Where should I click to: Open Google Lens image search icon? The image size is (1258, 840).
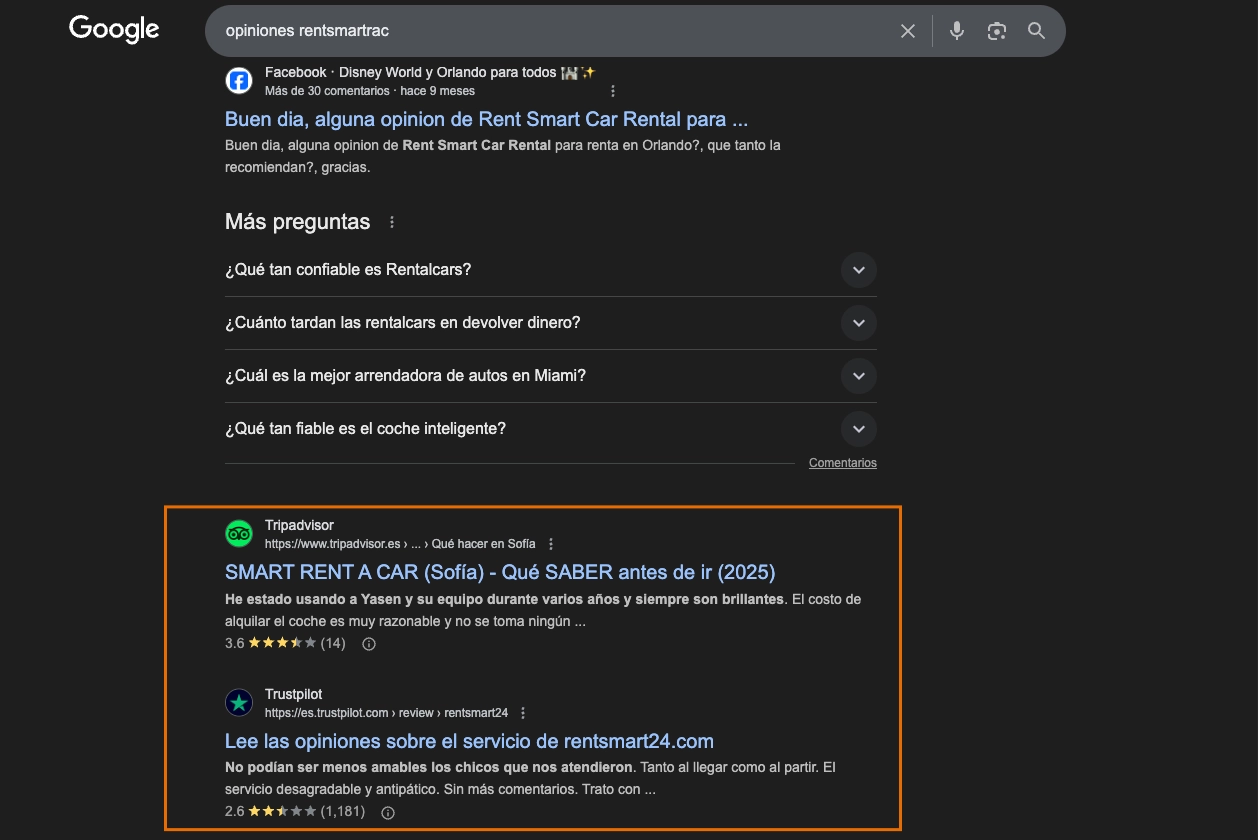coord(996,31)
